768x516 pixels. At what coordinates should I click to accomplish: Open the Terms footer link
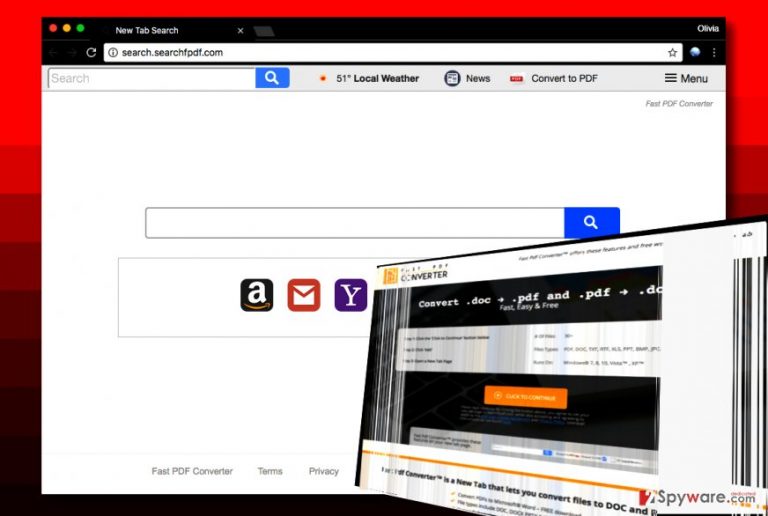click(270, 471)
